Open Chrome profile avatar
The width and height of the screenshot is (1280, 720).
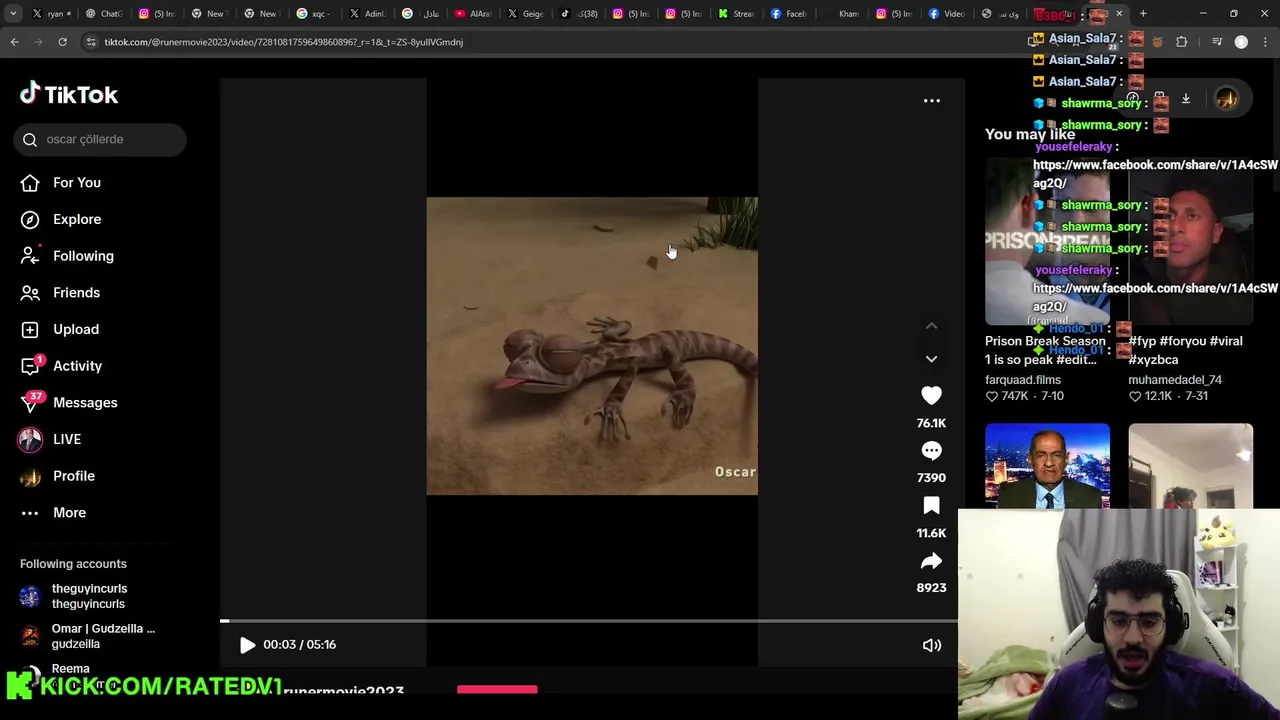tap(1241, 42)
